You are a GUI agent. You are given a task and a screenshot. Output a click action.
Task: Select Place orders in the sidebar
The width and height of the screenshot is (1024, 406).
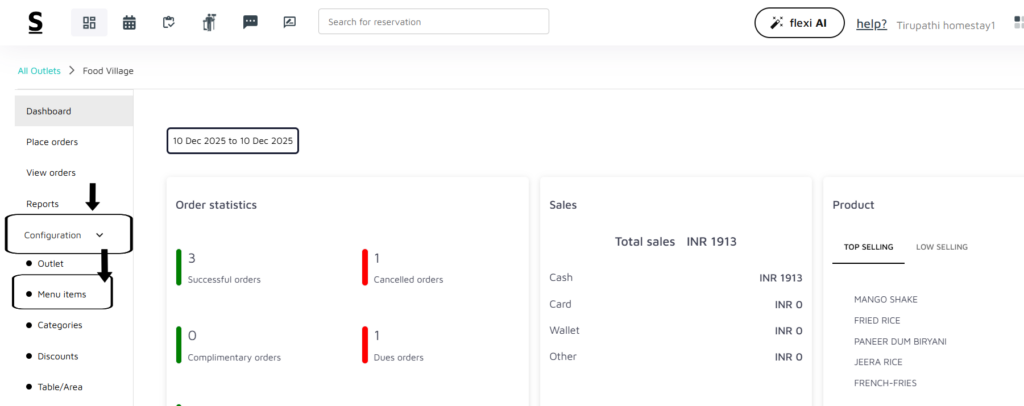tap(52, 142)
